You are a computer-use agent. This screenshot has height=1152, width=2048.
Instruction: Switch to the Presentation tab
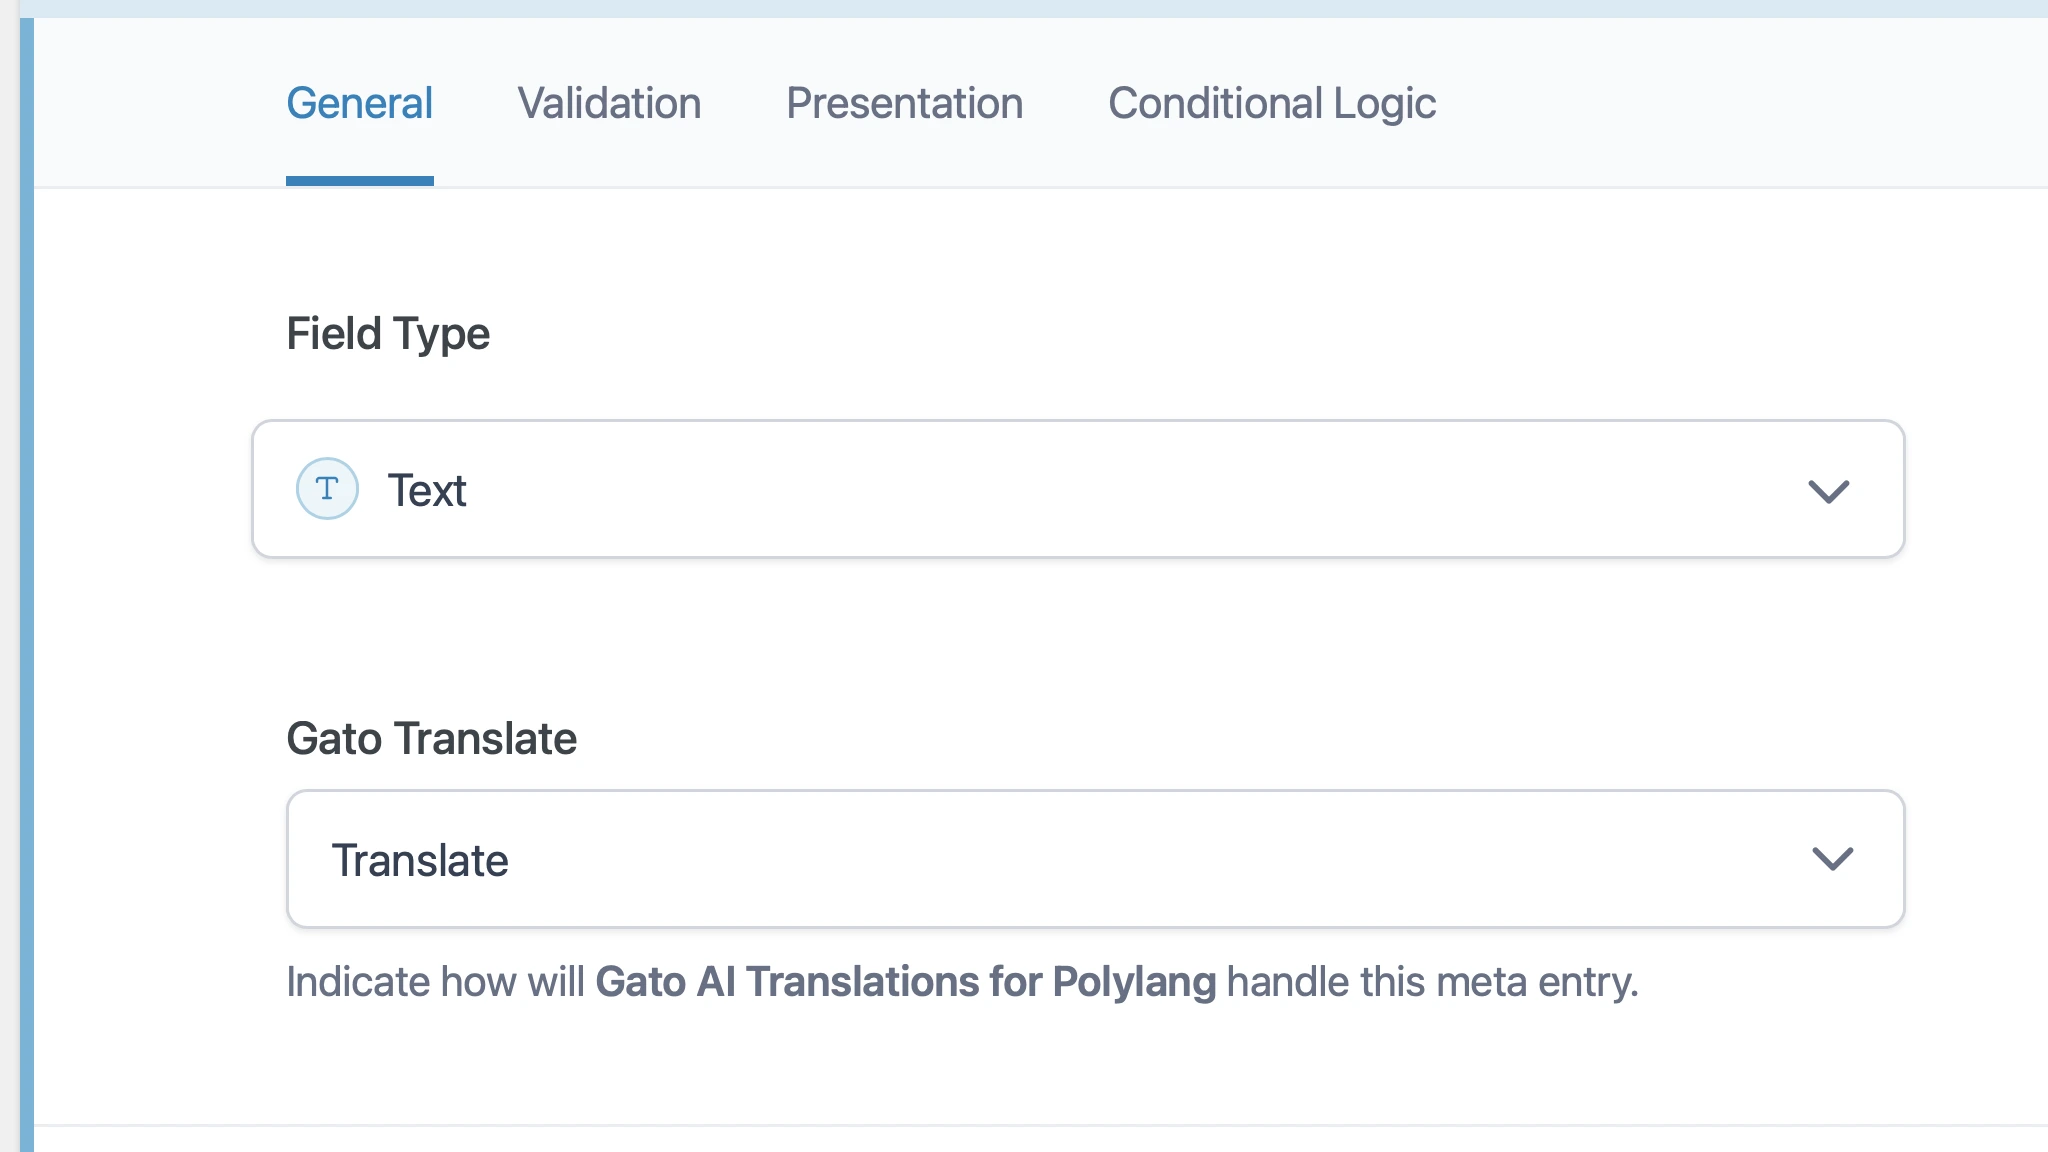point(904,103)
